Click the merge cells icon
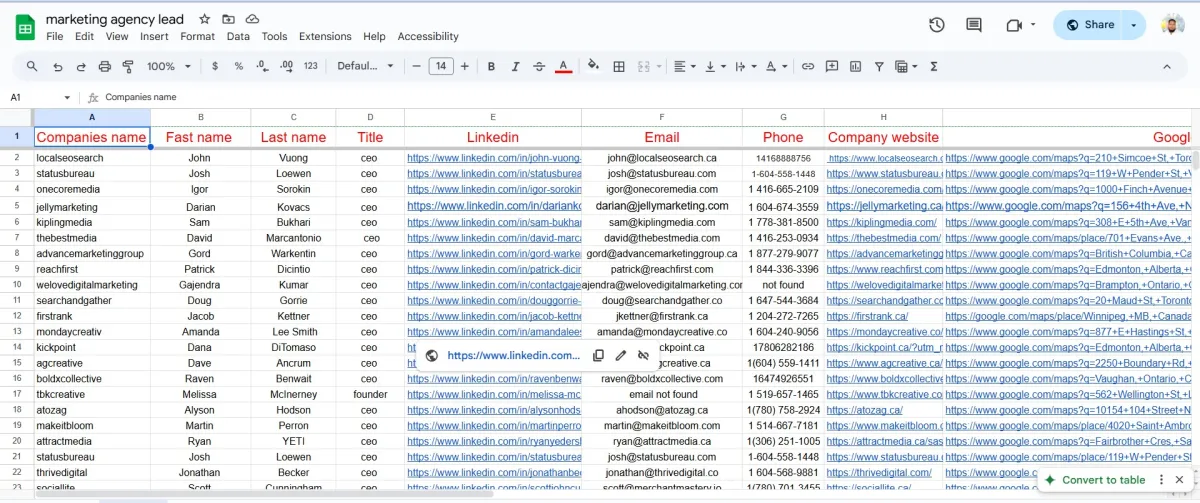 pos(643,66)
